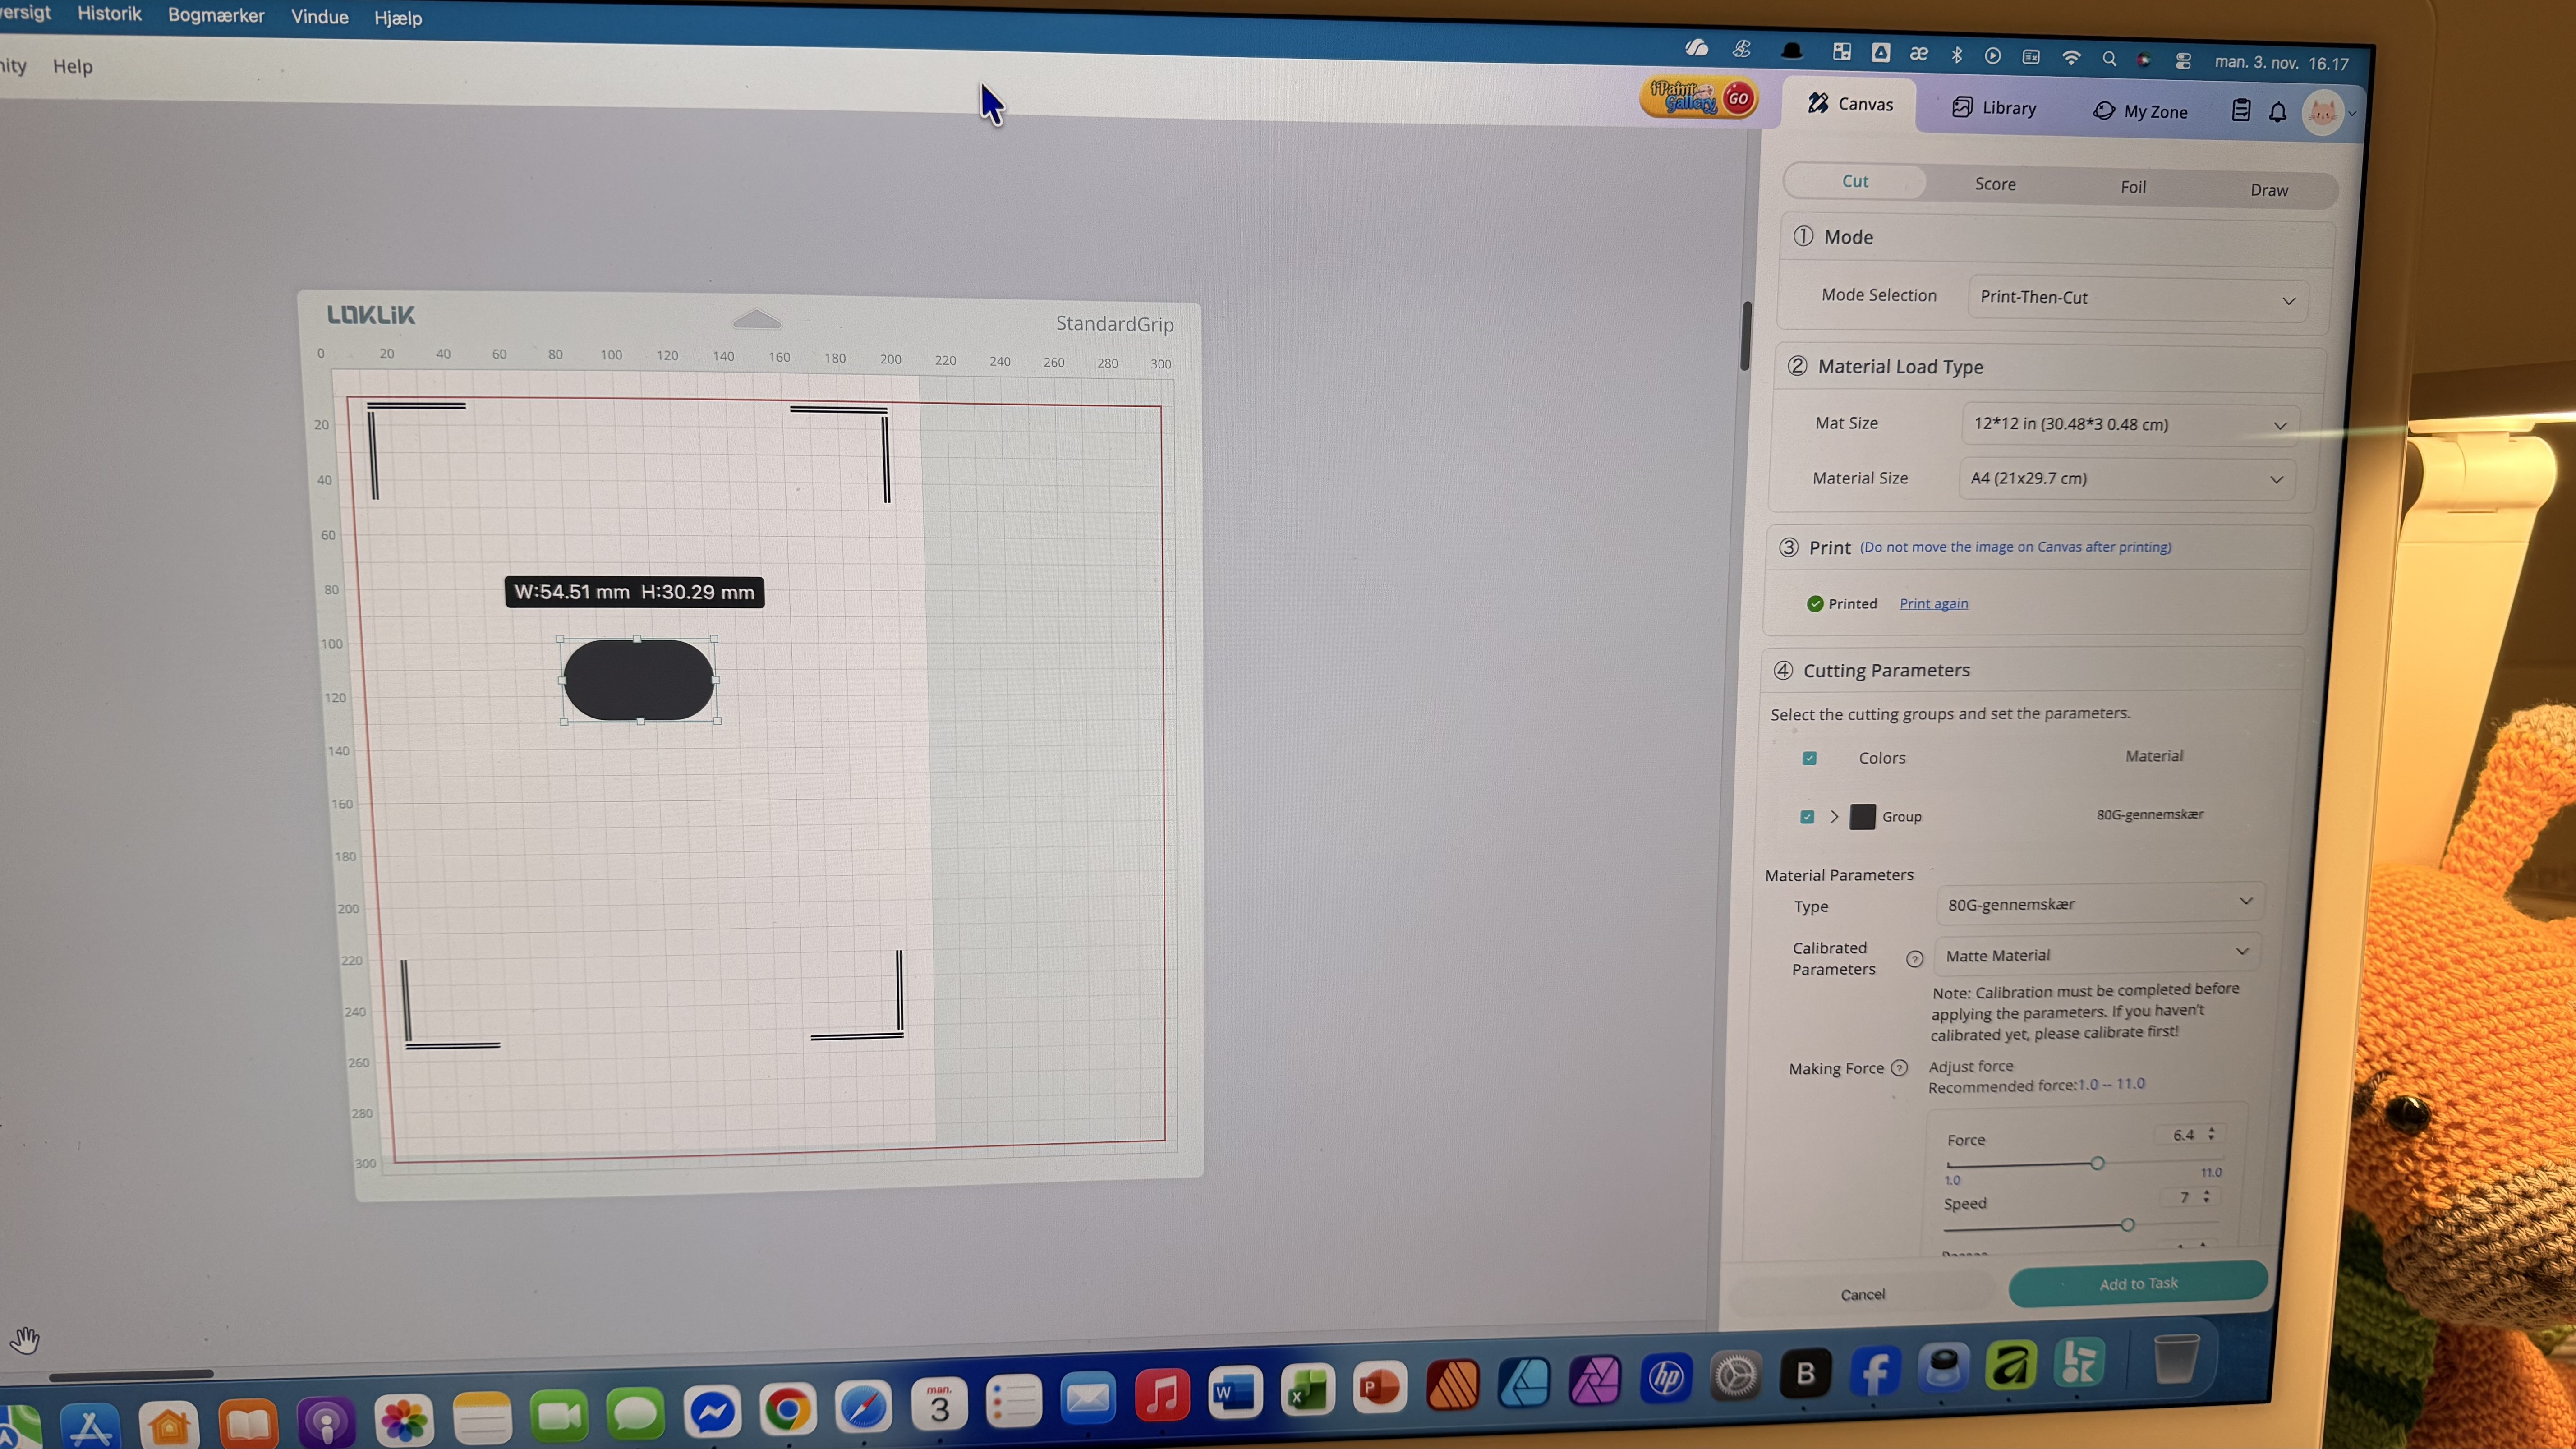Uncheck the Group row checkbox
This screenshot has height=1449, width=2576.
(1807, 817)
